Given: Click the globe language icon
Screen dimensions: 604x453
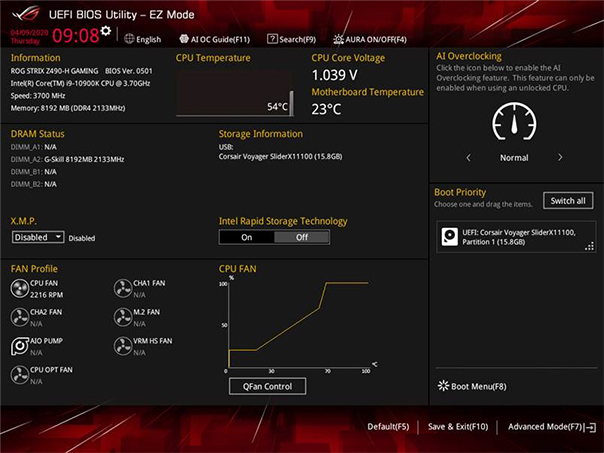Looking at the screenshot, I should coord(129,39).
